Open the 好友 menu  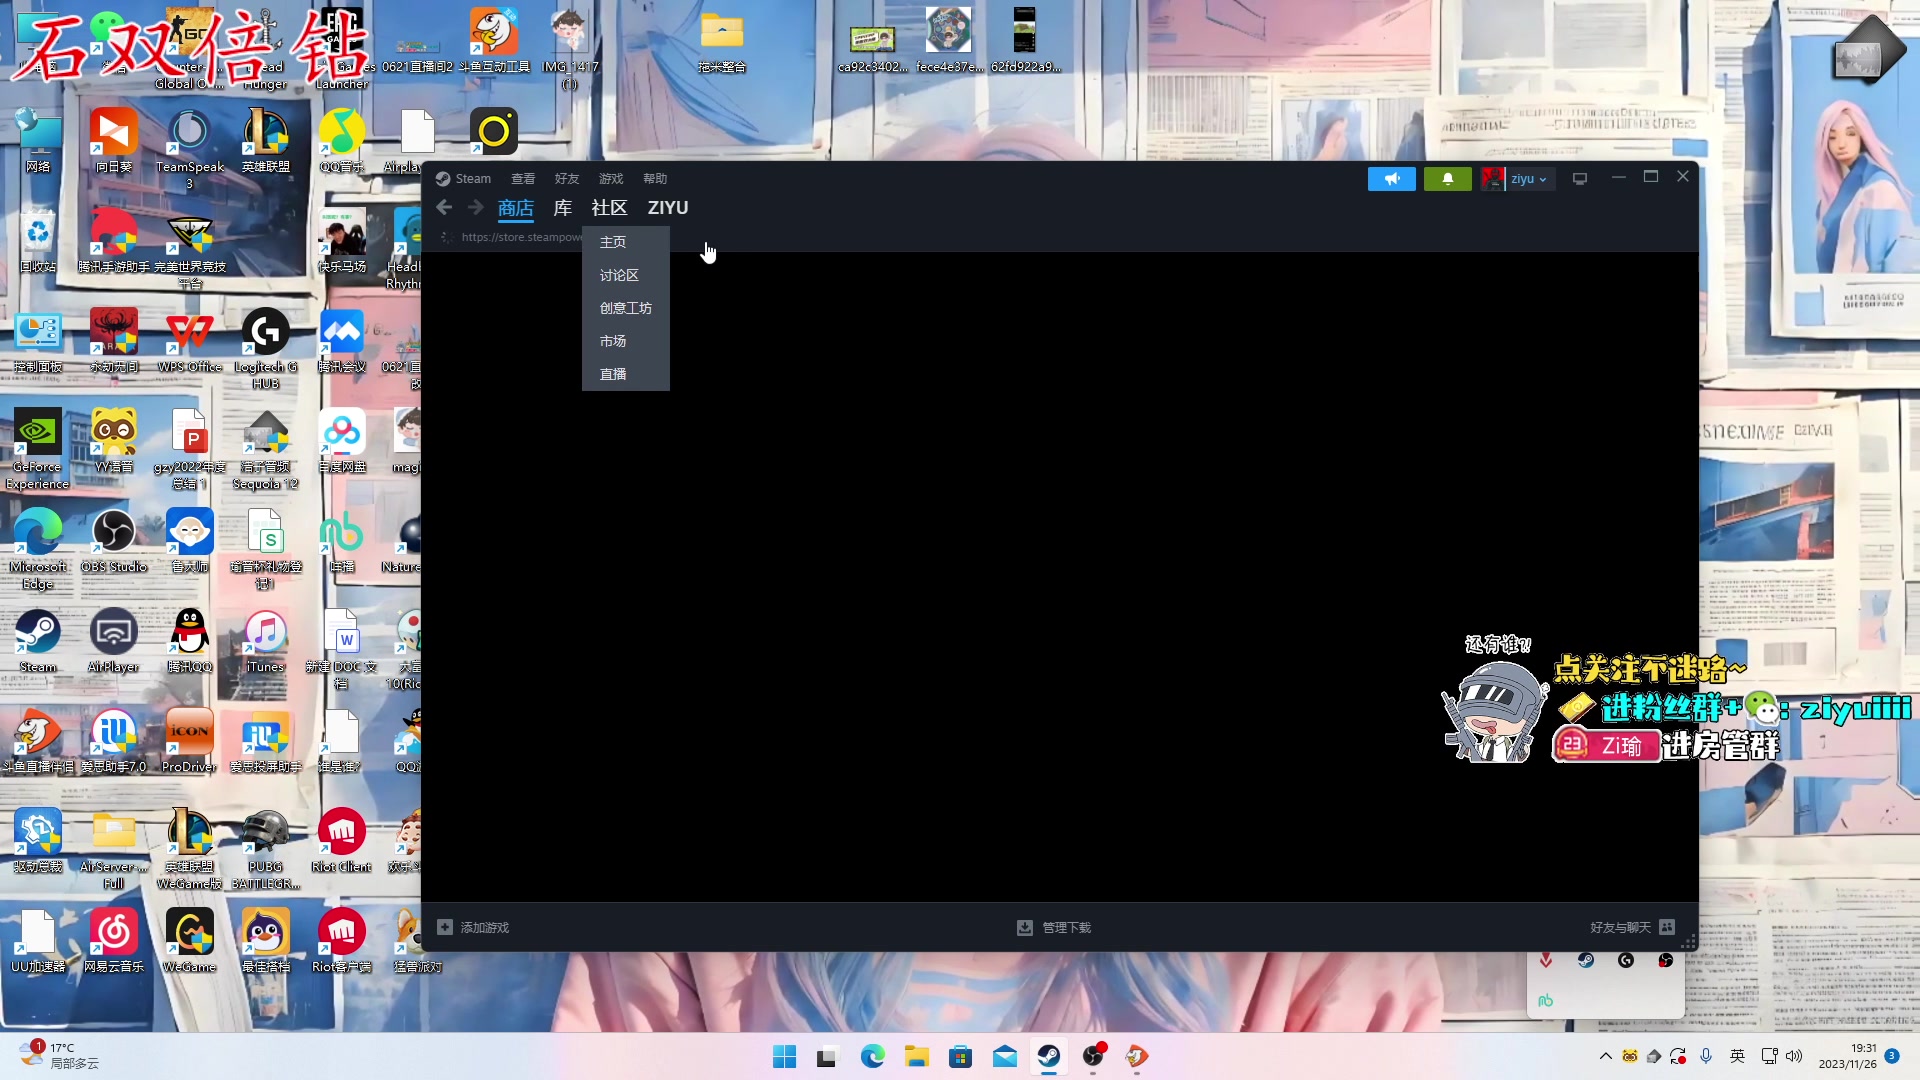567,179
